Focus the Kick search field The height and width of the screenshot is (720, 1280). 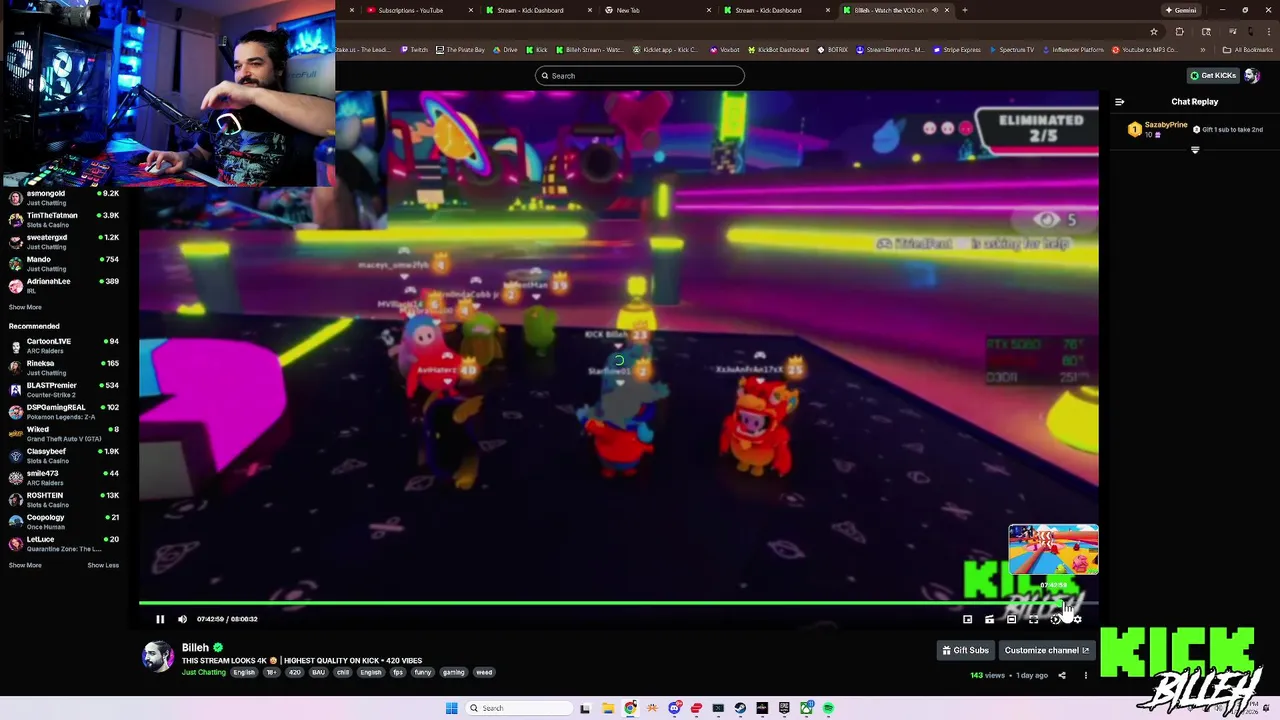640,75
